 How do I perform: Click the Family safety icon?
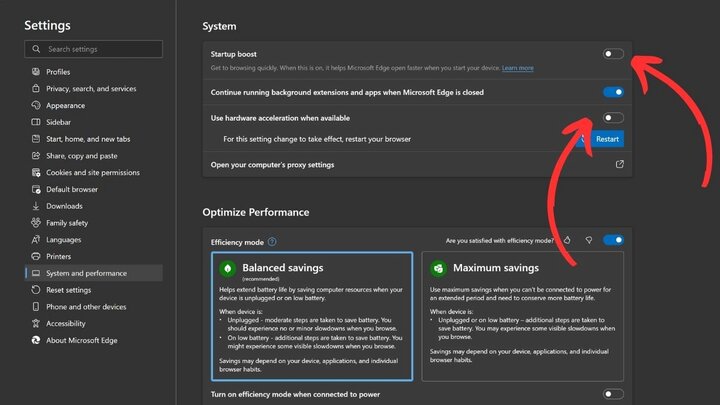36,223
